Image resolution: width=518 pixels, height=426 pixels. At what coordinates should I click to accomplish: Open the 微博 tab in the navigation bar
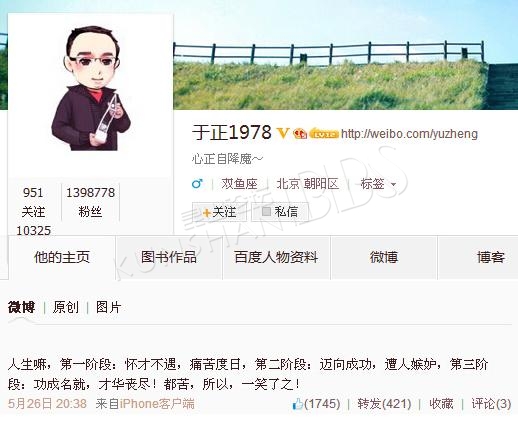pyautogui.click(x=384, y=257)
